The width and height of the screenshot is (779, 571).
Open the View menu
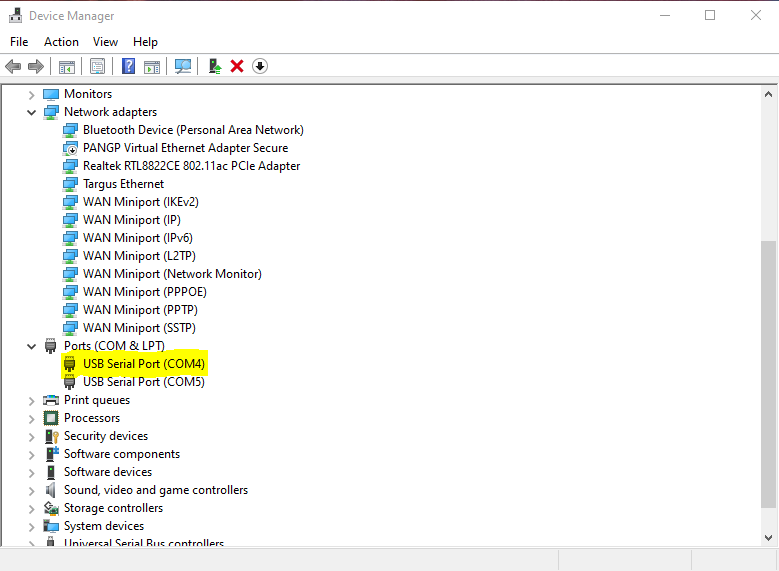point(105,41)
